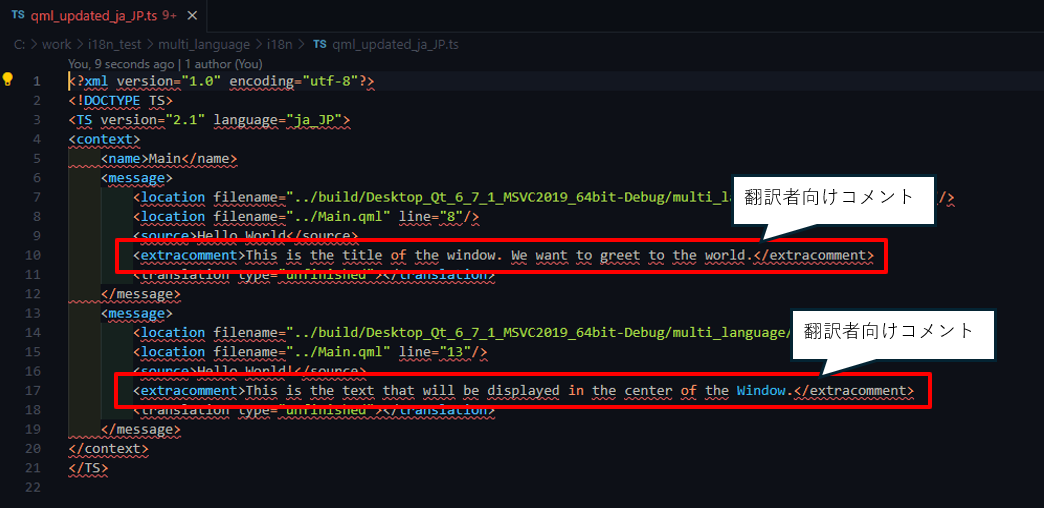Image resolution: width=1044 pixels, height=508 pixels.
Task: Click line number 10 in the gutter
Action: [36, 256]
